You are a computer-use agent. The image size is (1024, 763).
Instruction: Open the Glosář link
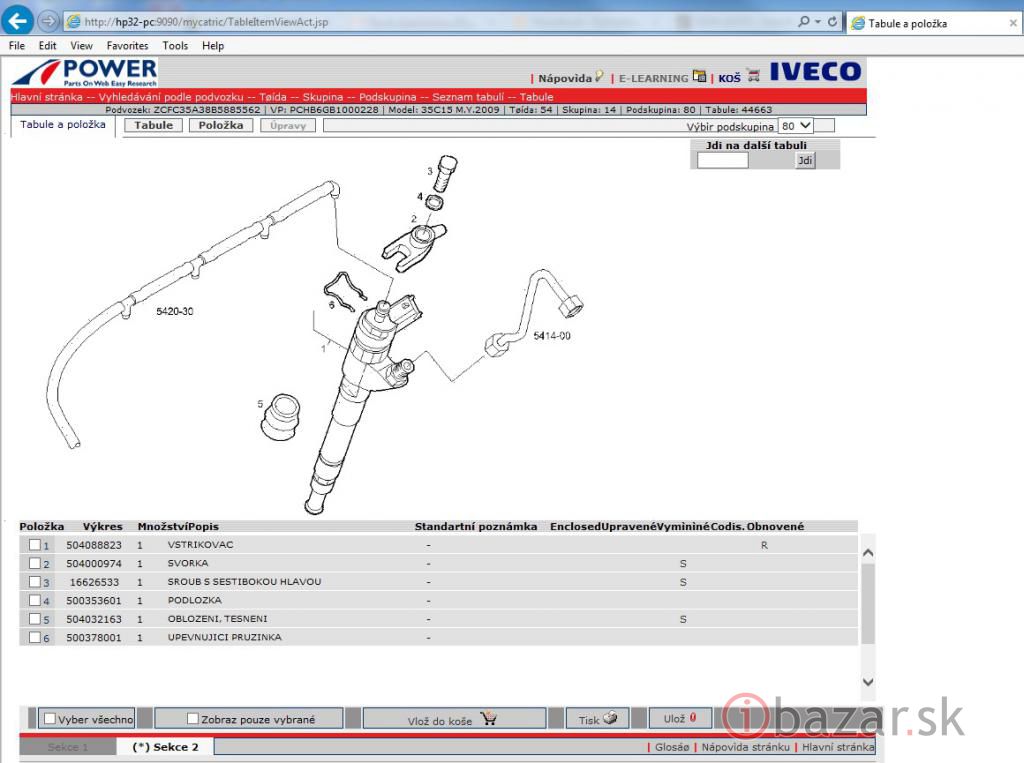click(672, 747)
